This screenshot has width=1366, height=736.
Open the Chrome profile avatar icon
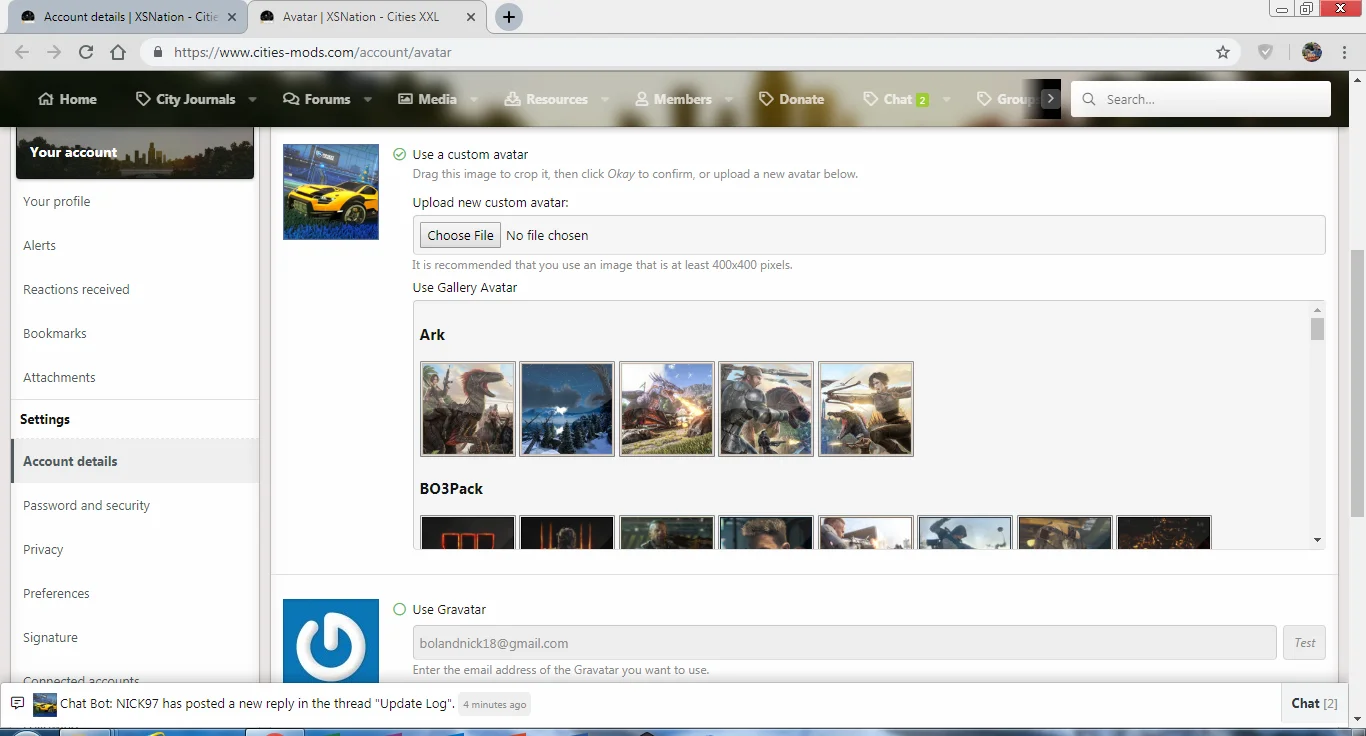[1312, 52]
